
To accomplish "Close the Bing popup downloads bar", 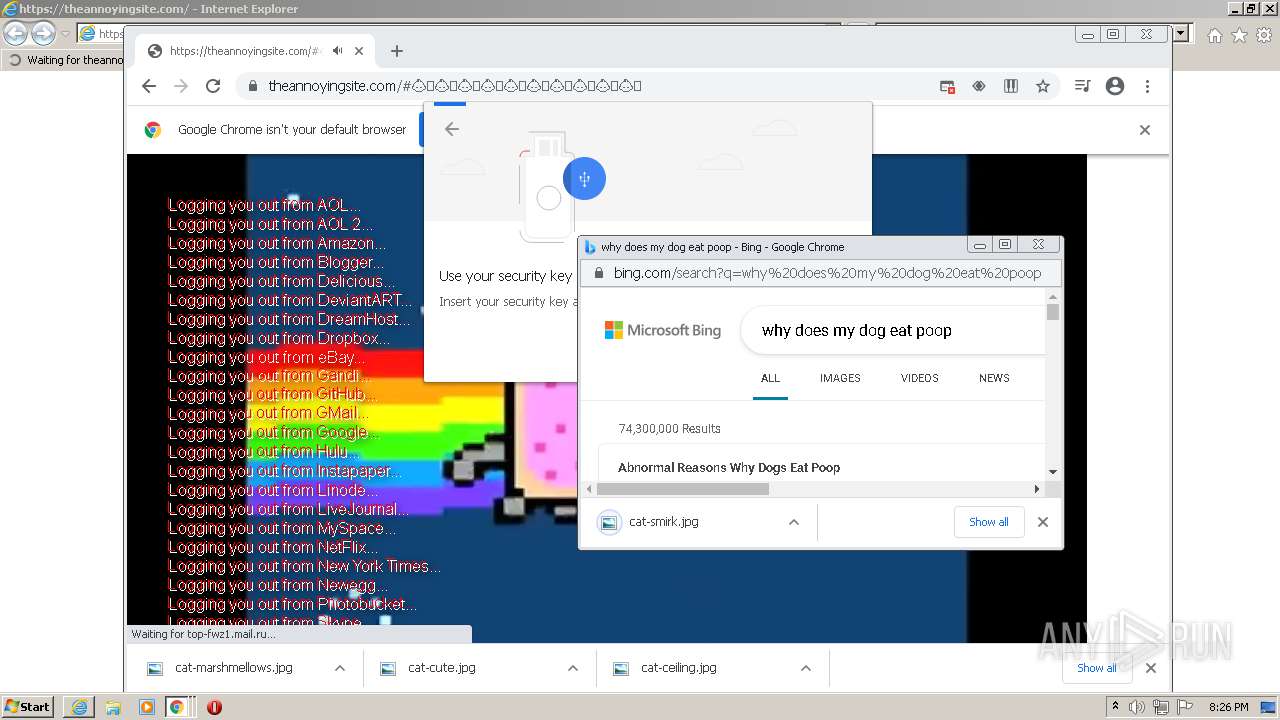I will pyautogui.click(x=1043, y=522).
